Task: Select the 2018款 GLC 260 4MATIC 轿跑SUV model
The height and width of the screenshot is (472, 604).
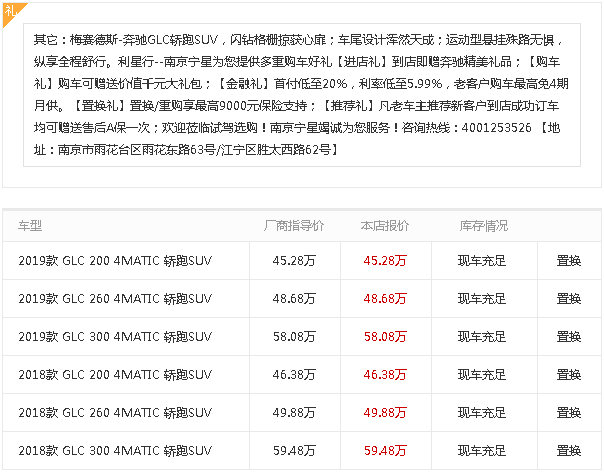Action: [x=115, y=412]
